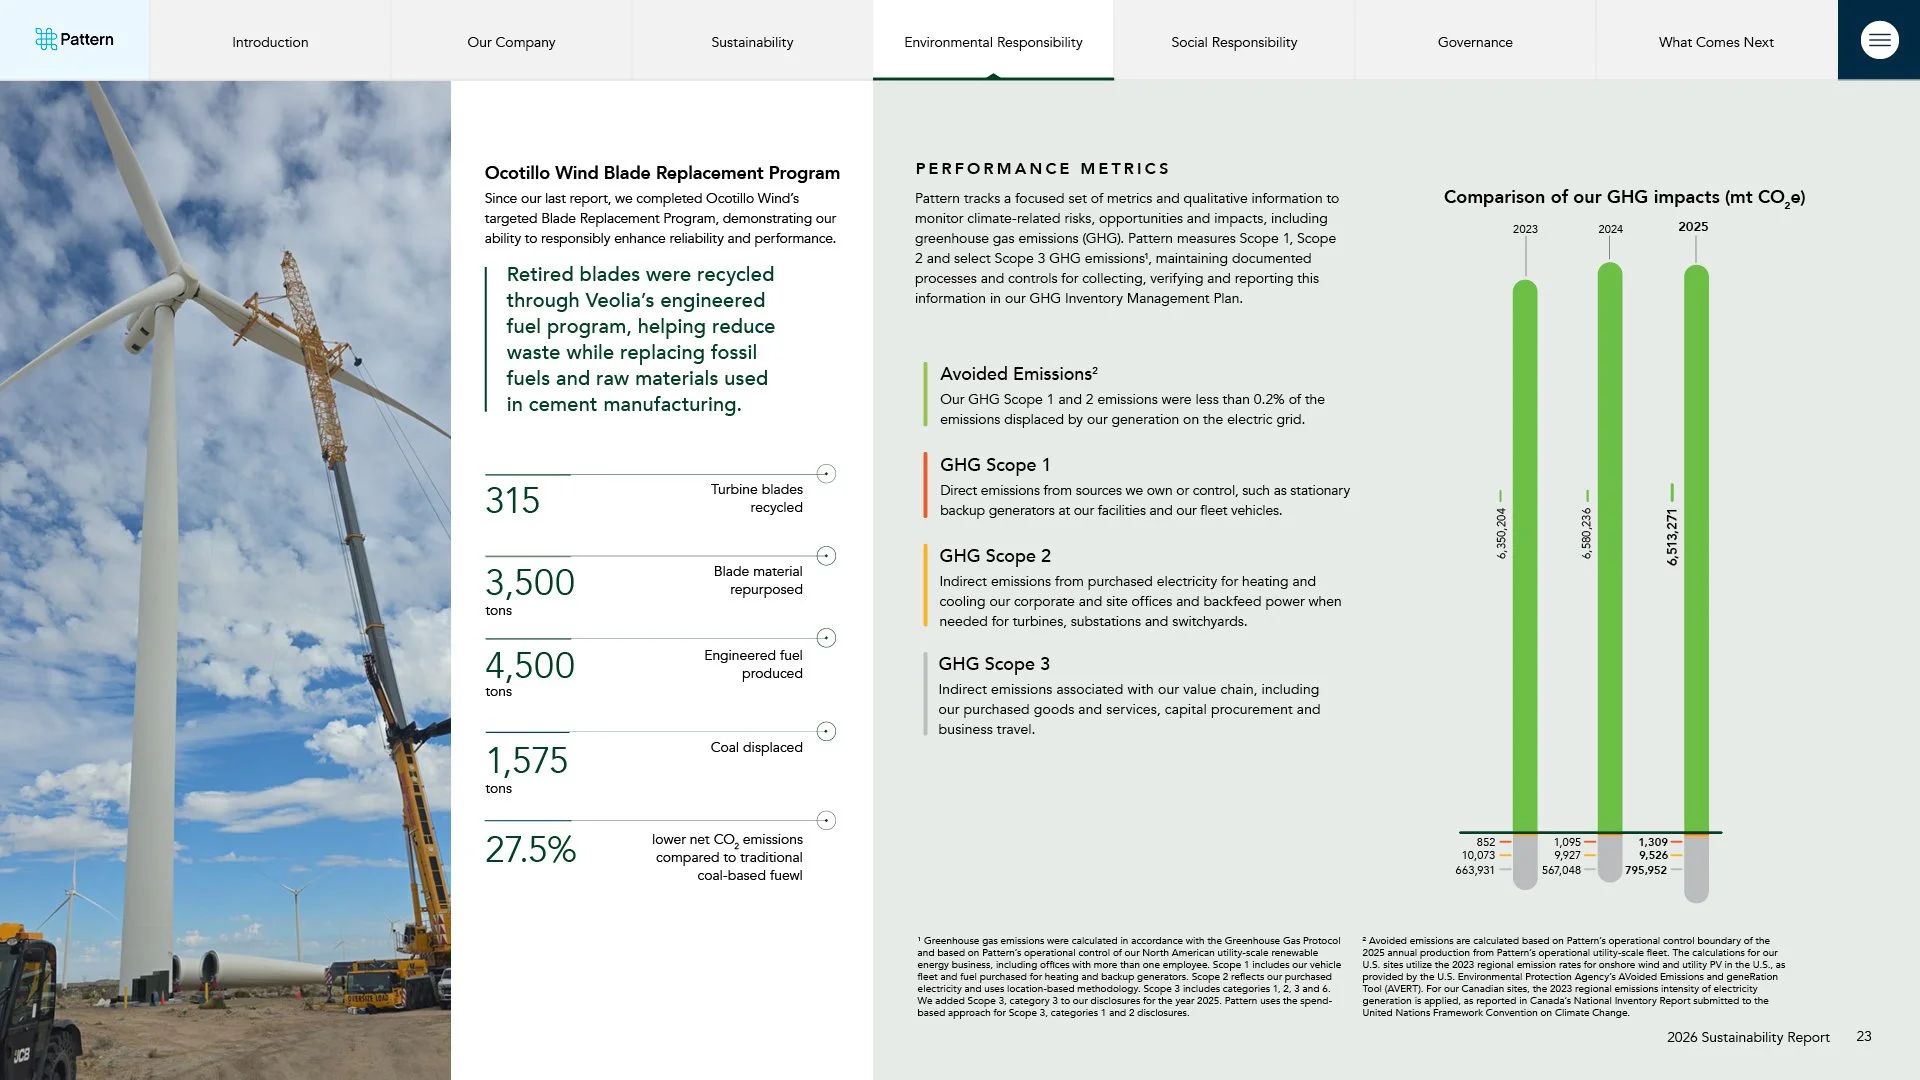The width and height of the screenshot is (1920, 1080).
Task: Click the 567,048 Scope 3 value
Action: pos(1561,870)
